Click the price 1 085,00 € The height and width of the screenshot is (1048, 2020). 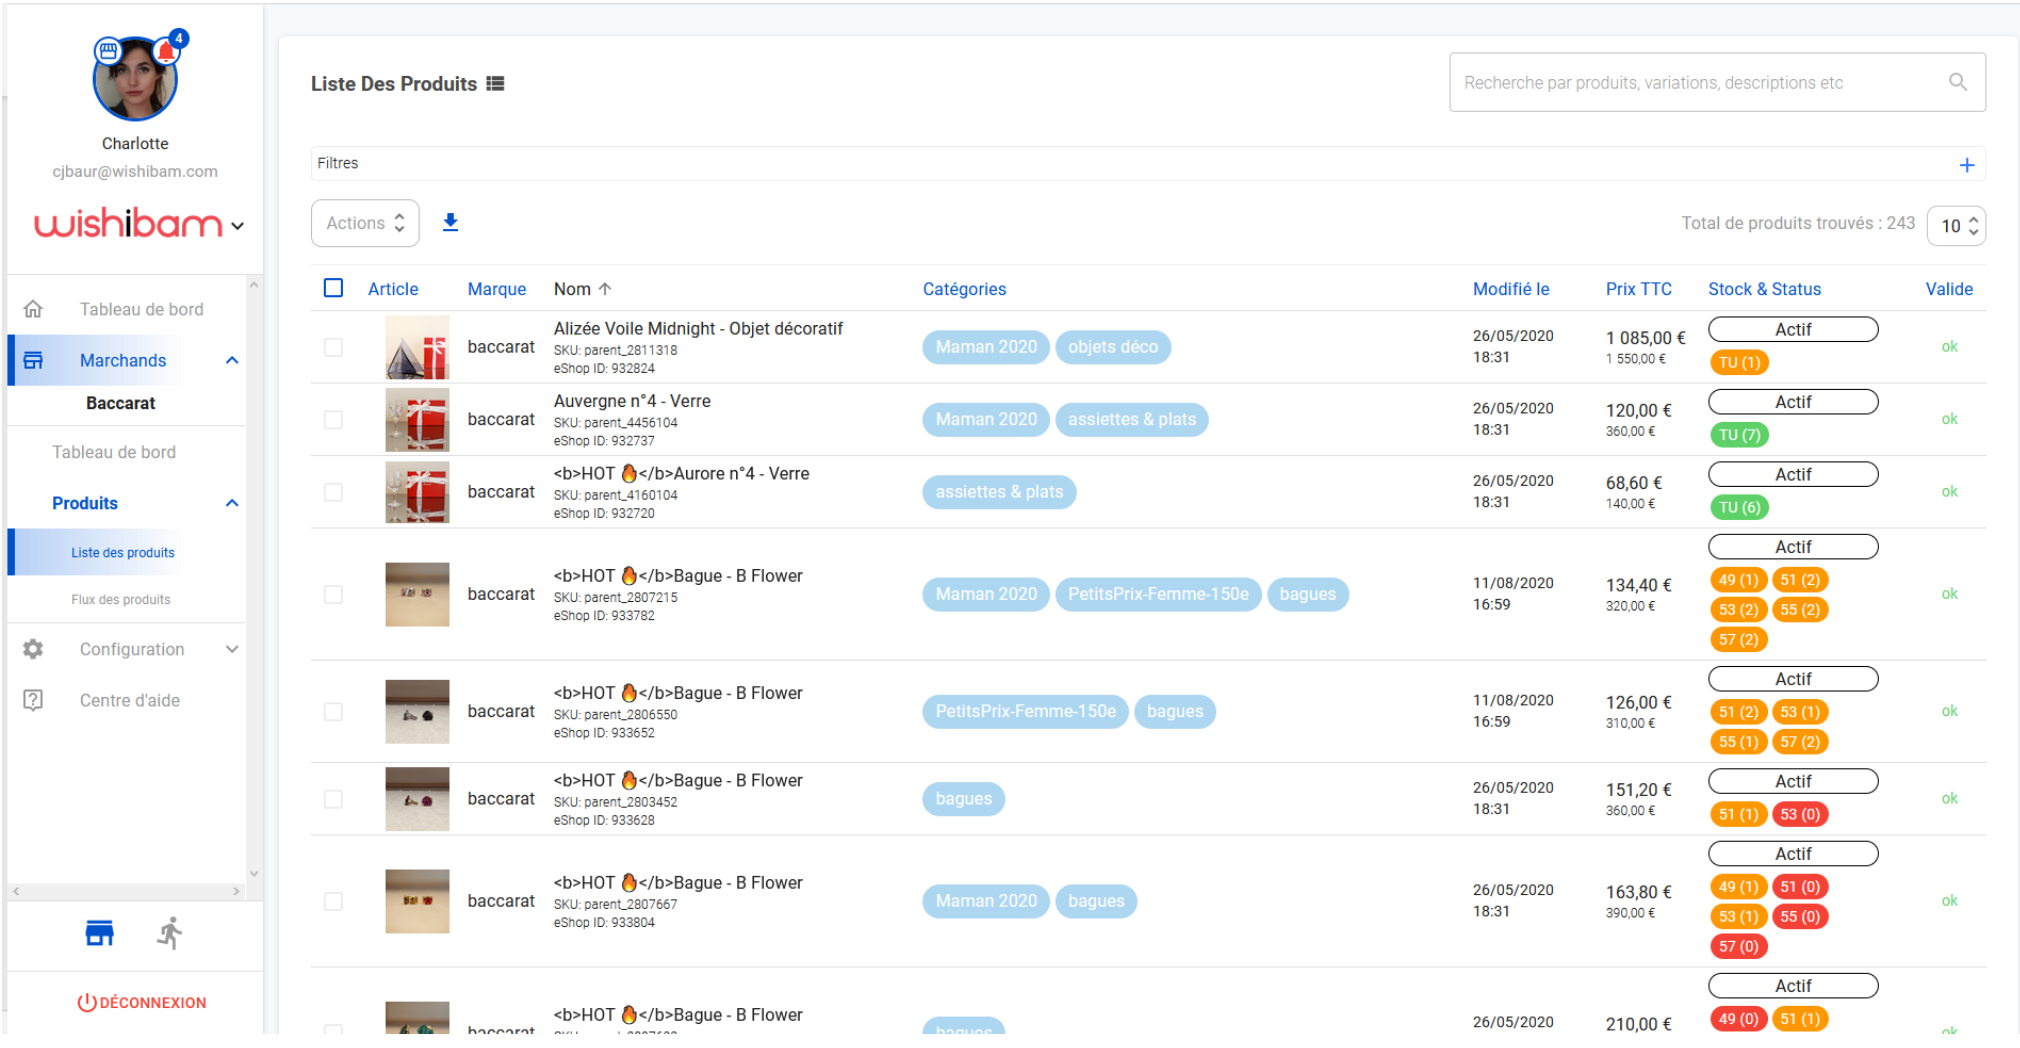tap(1645, 338)
